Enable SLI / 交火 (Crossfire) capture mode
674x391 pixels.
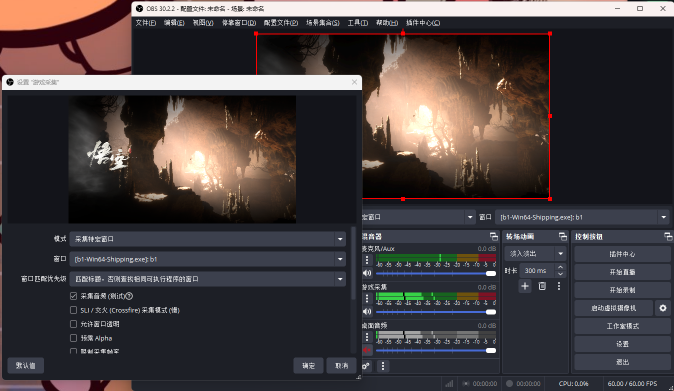click(x=74, y=310)
